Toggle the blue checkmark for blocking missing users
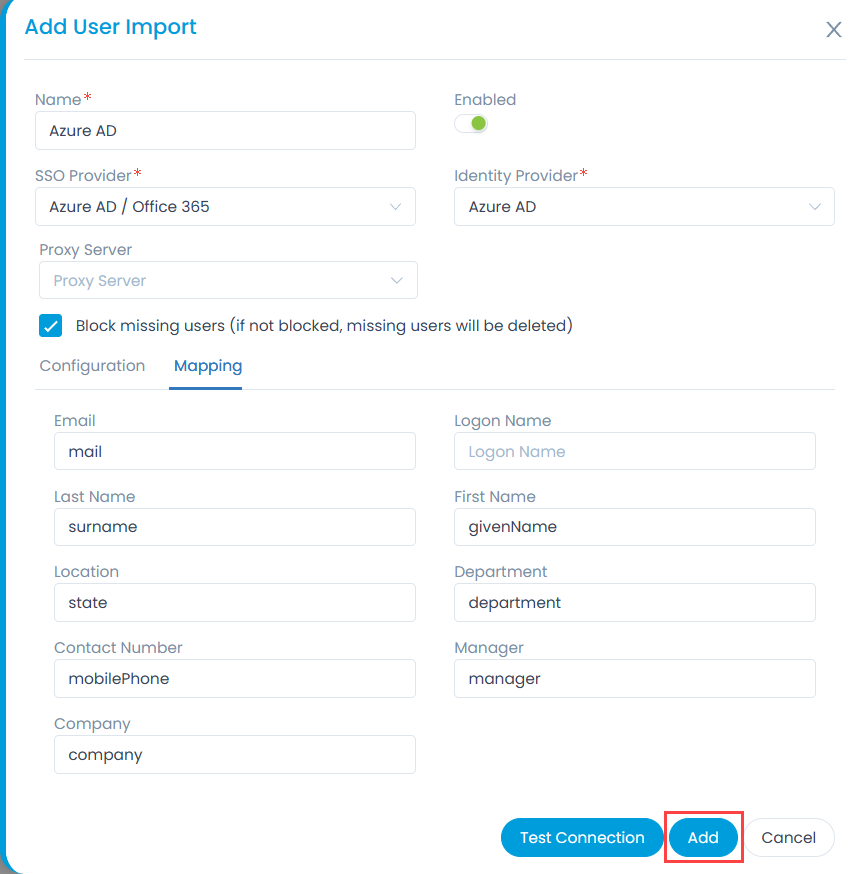The width and height of the screenshot is (862, 874). click(x=50, y=326)
